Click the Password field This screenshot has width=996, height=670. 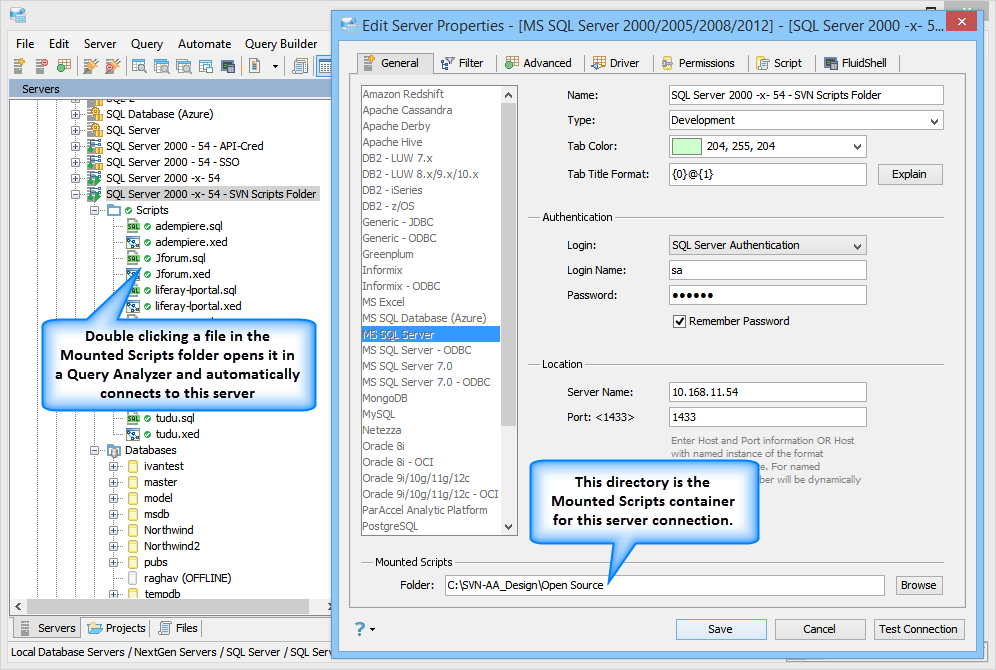point(767,295)
